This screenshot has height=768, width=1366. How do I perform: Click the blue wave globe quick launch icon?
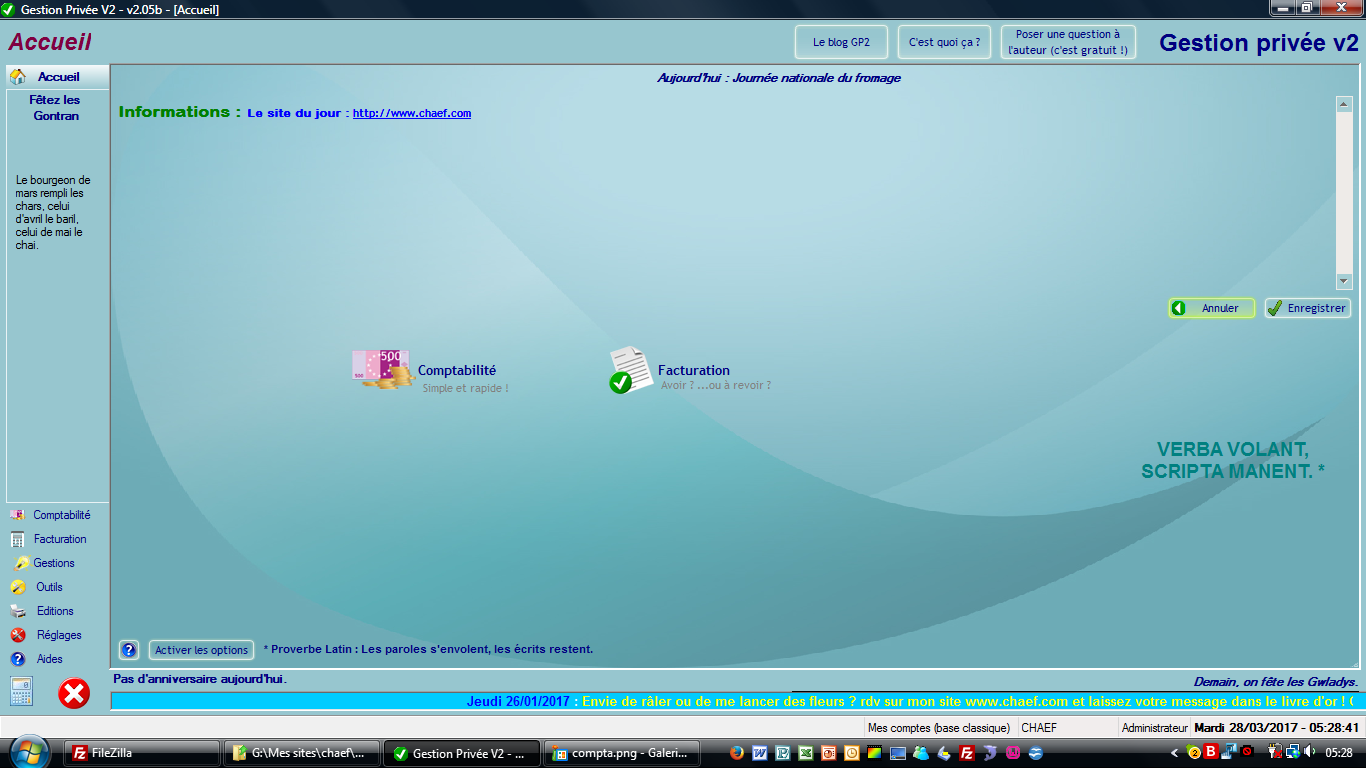coord(1036,753)
